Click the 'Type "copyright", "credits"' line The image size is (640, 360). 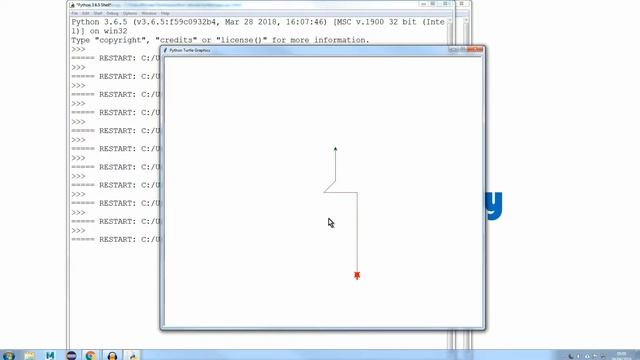220,40
